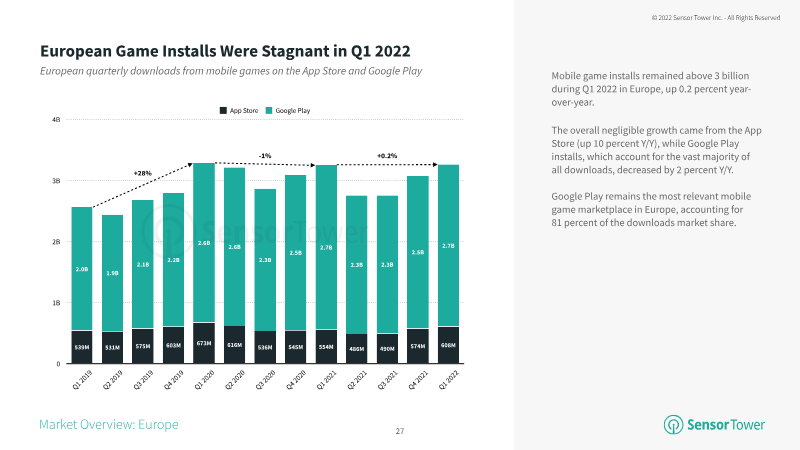Click the 608M segment for Q1 2022

[x=448, y=345]
